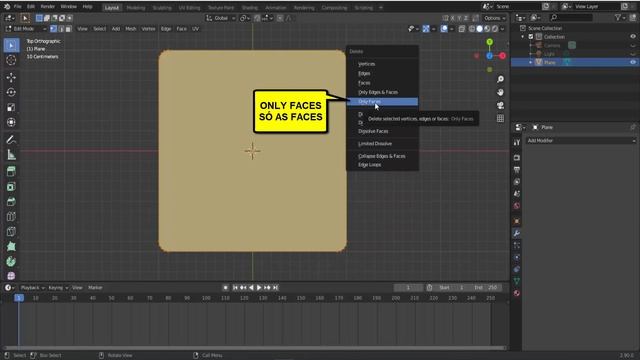Select the Select Box tool in toolbar
This screenshot has width=640, height=360.
click(x=11, y=45)
